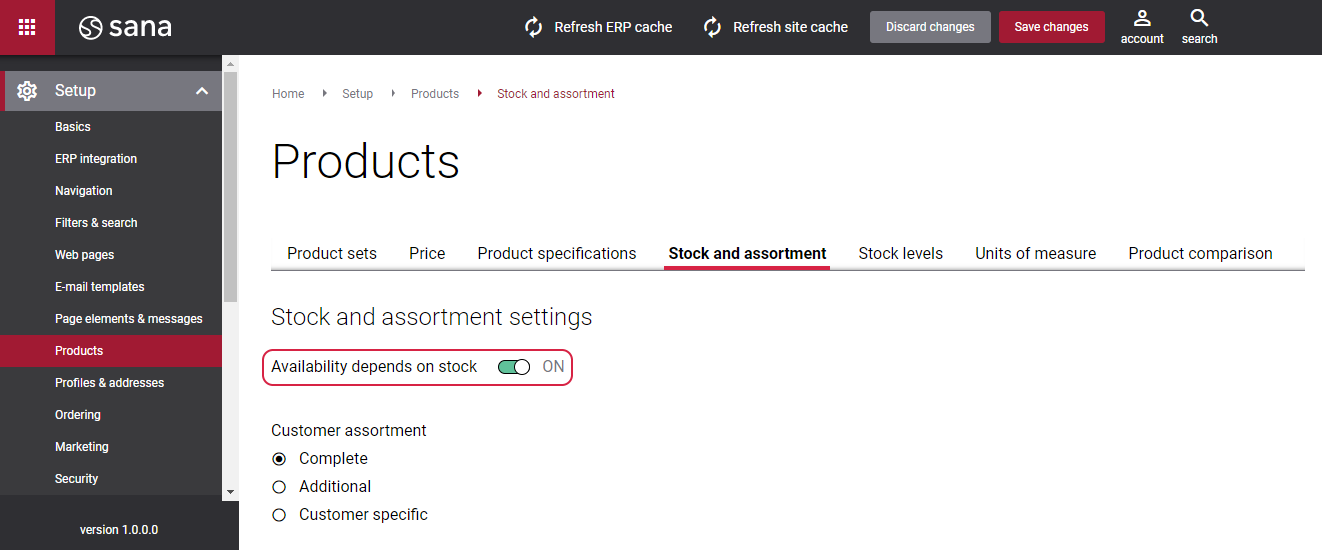Select the Additional customer assortment option
This screenshot has width=1322, height=550.
pos(279,487)
